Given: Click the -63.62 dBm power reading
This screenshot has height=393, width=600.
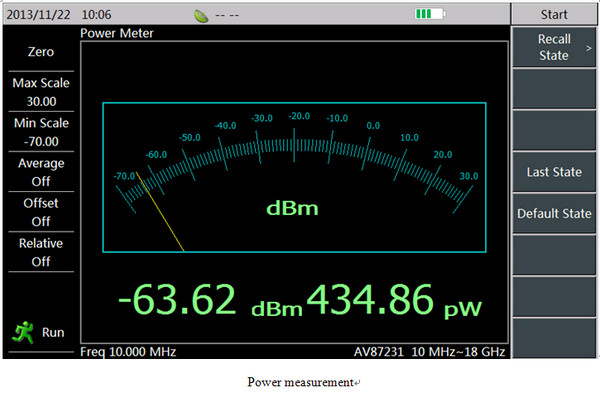Looking at the screenshot, I should pyautogui.click(x=210, y=300).
